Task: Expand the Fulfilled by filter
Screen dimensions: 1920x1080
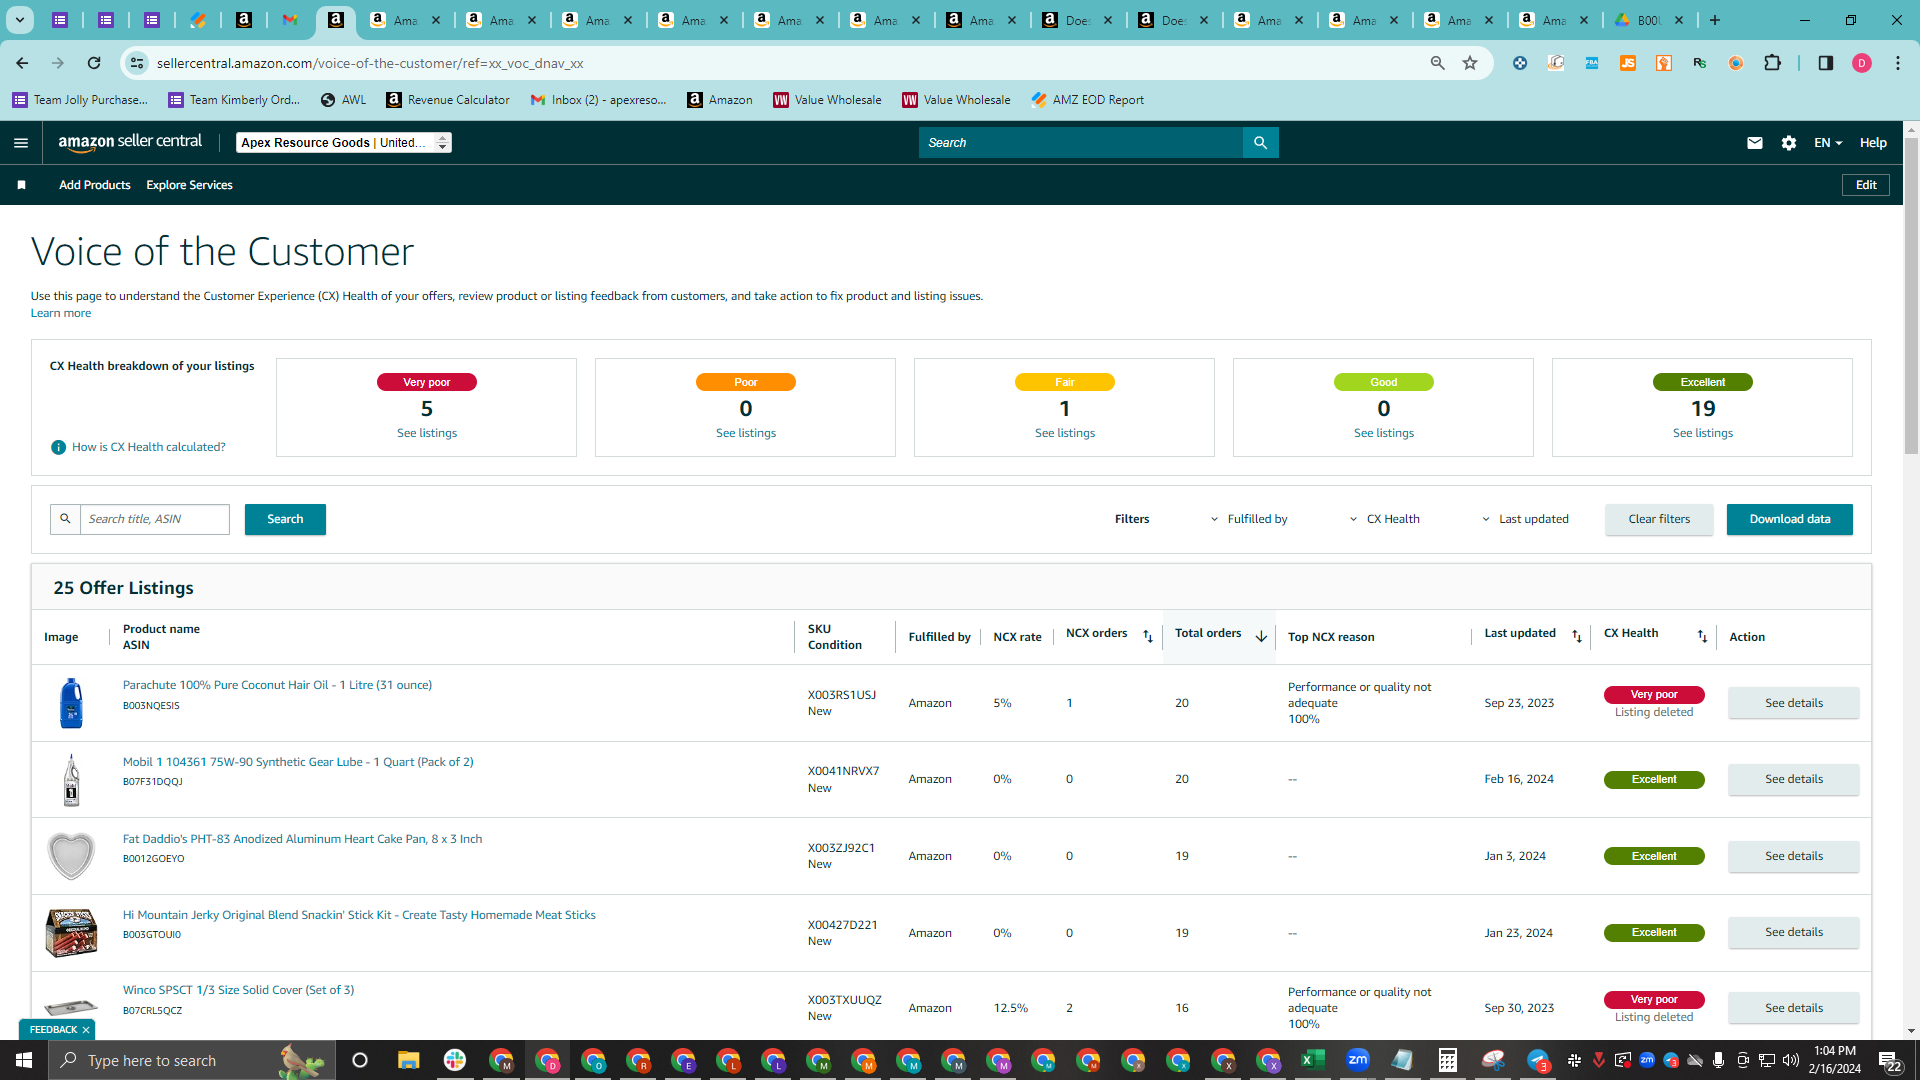Action: click(x=1249, y=519)
